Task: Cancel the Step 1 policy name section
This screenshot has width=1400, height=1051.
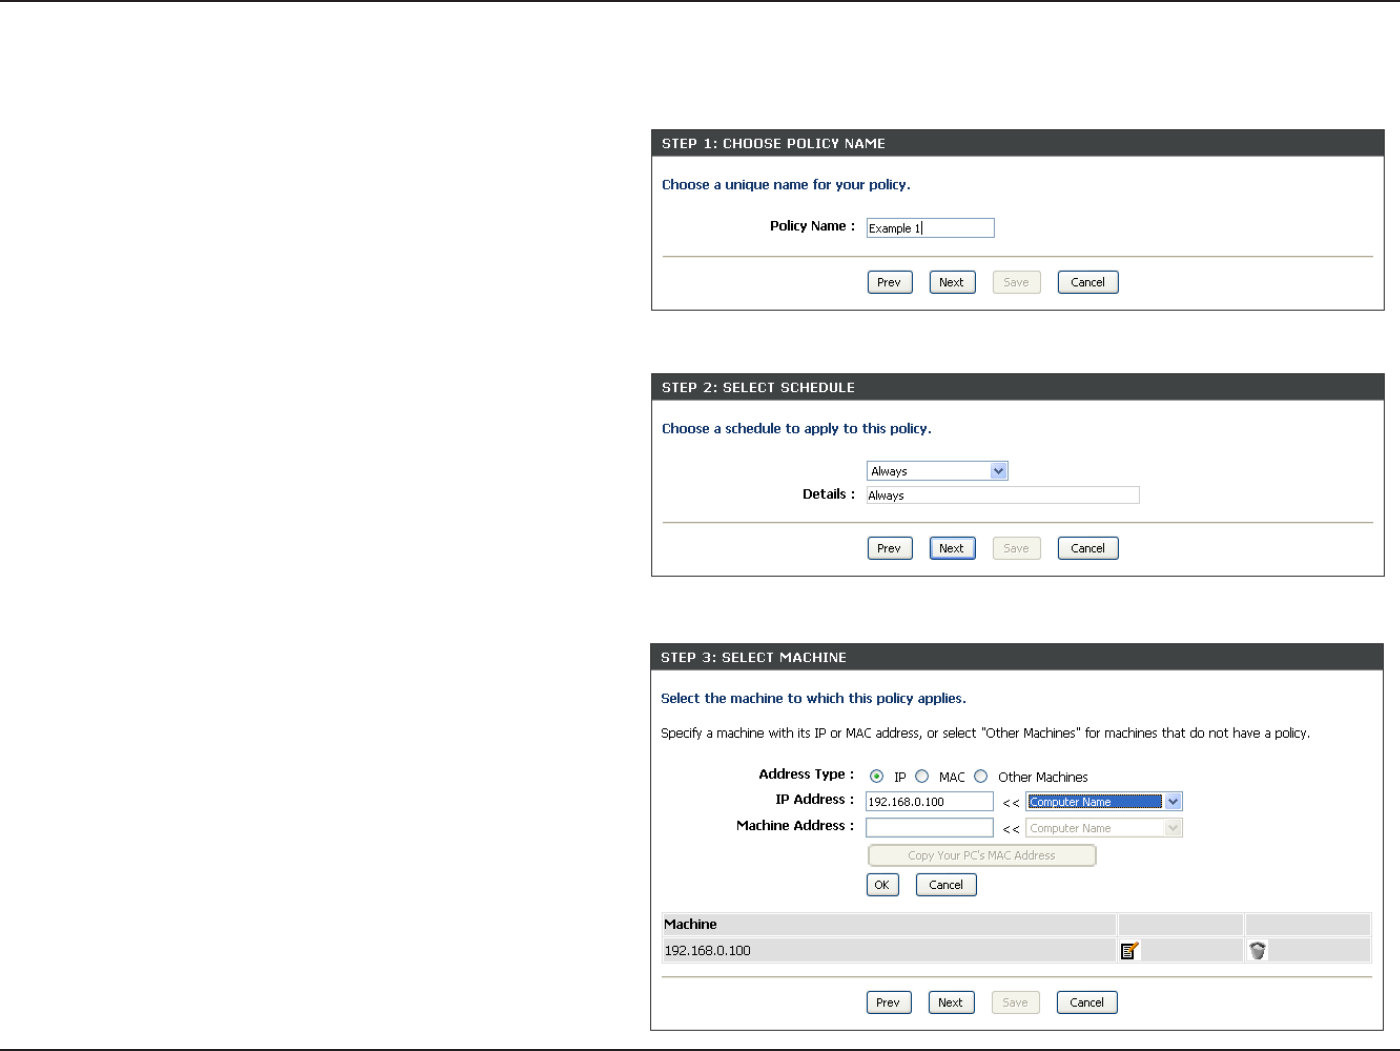Action: (1088, 283)
